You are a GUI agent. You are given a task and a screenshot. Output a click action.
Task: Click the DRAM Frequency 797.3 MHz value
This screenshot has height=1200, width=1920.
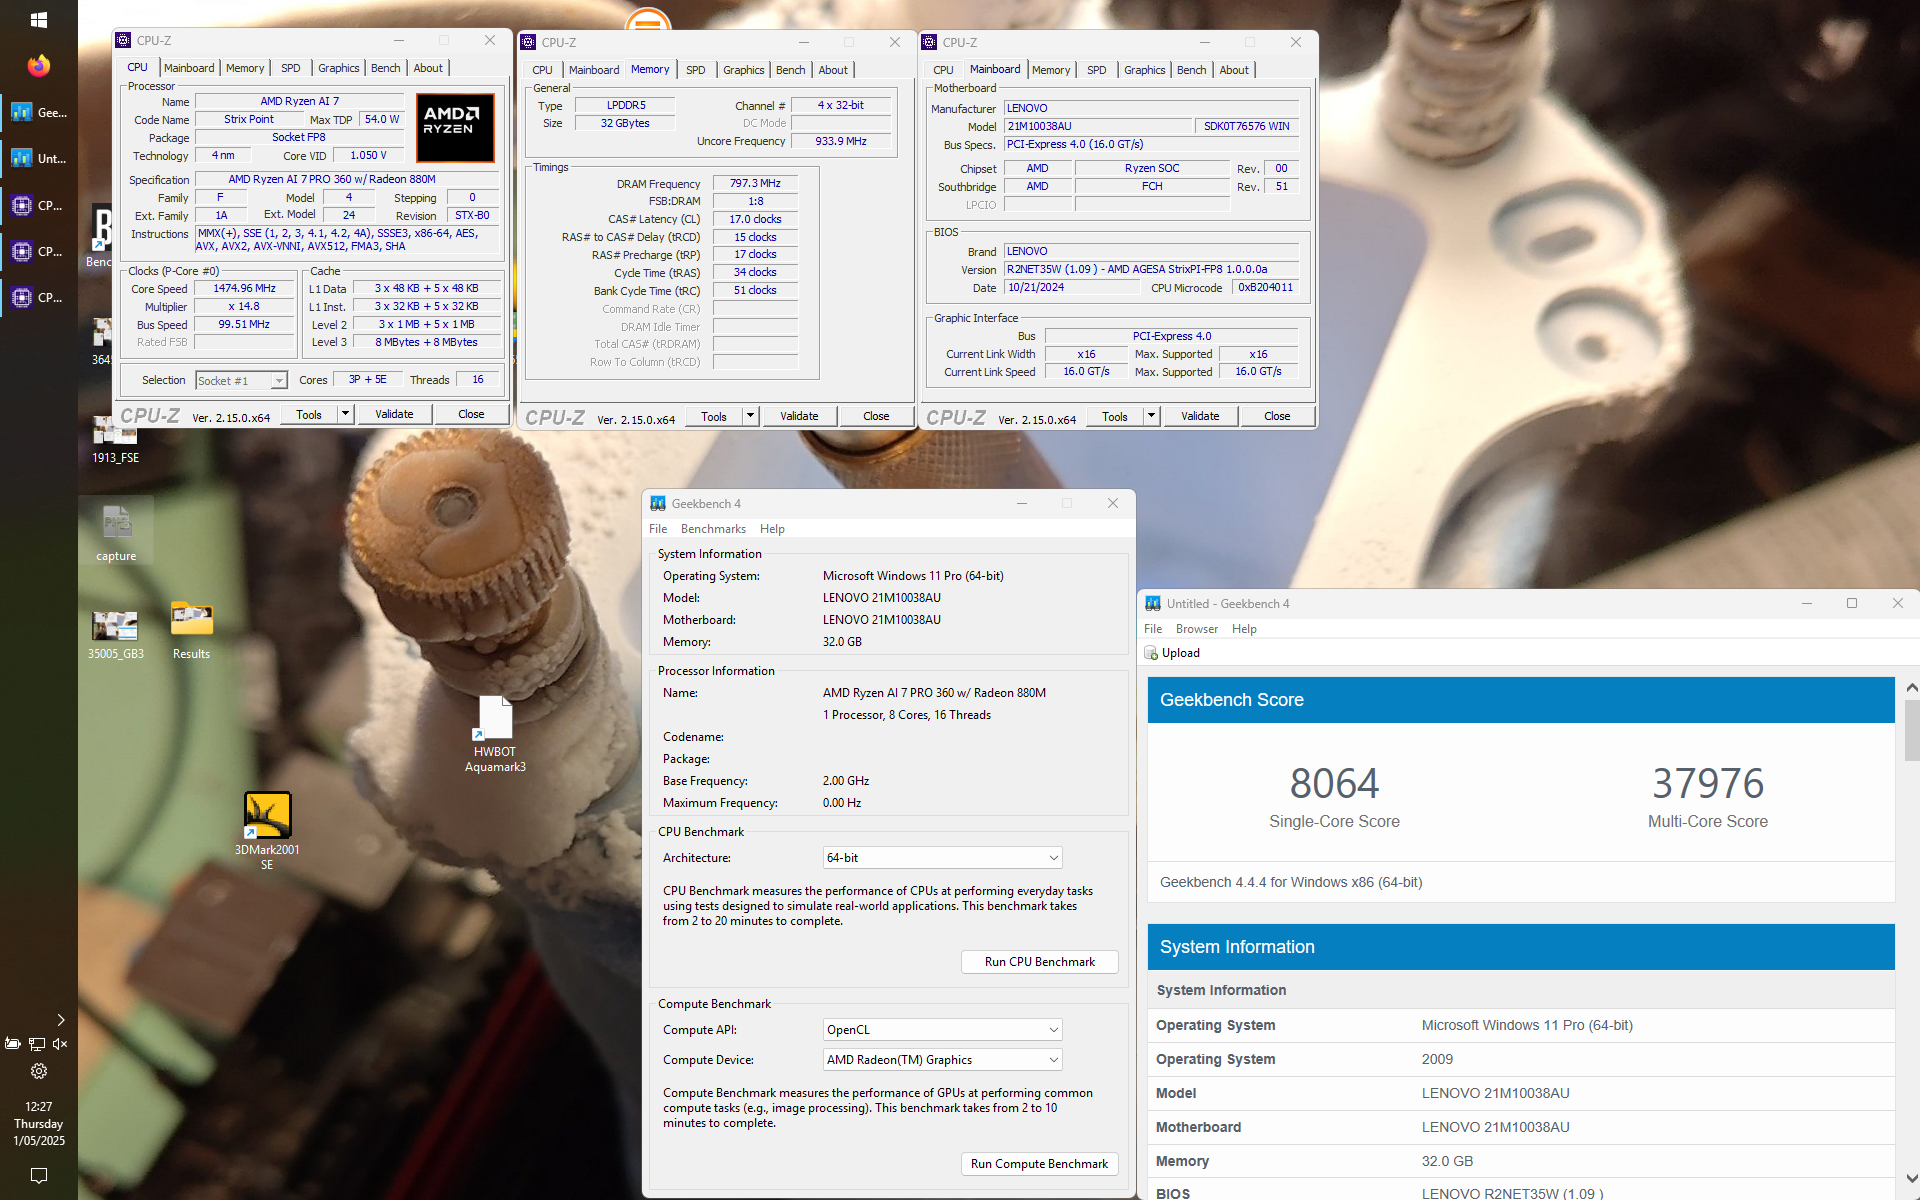(755, 183)
